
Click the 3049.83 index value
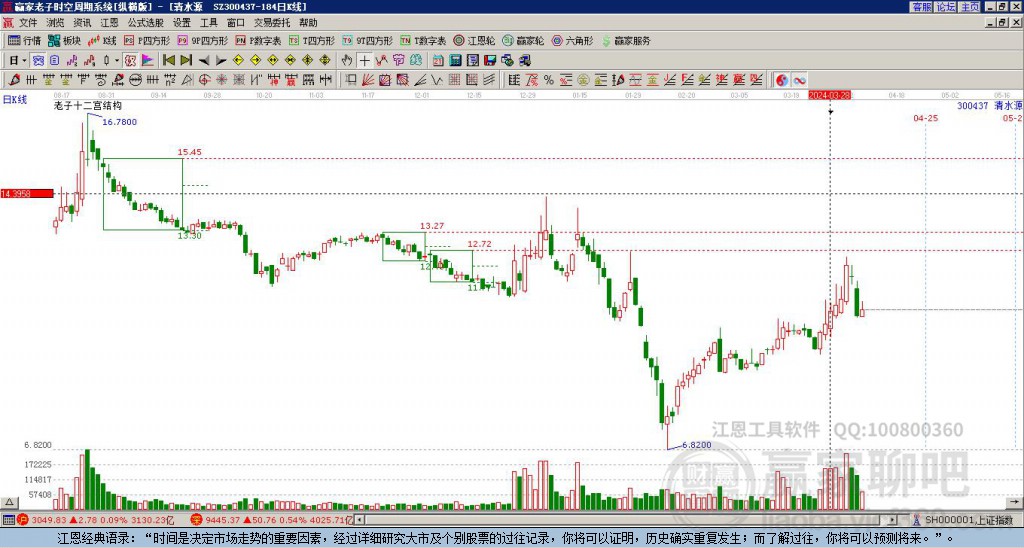point(49,521)
